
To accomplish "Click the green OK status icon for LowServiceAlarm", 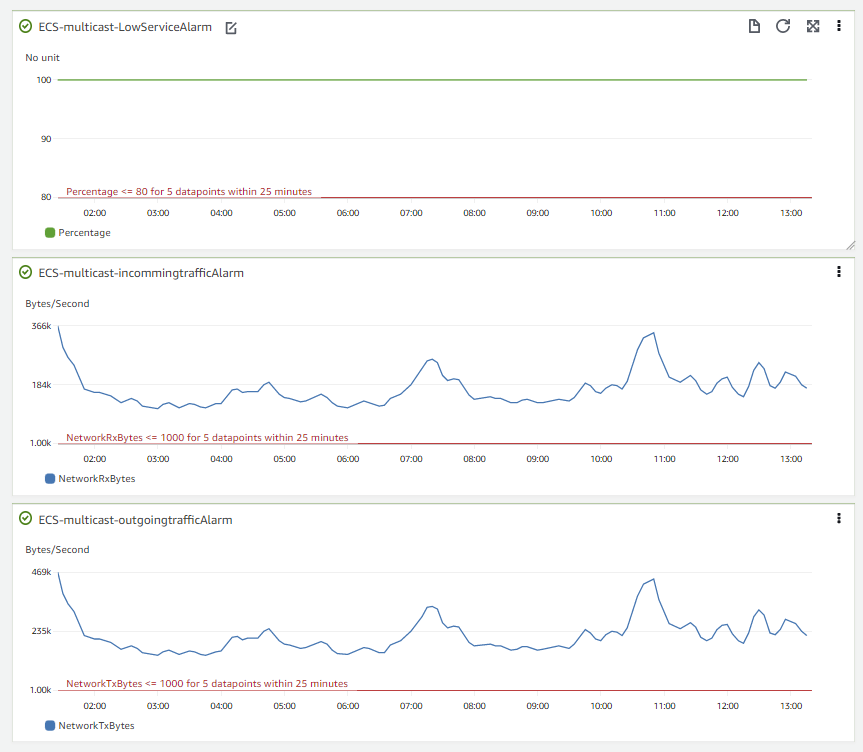I will point(26,27).
